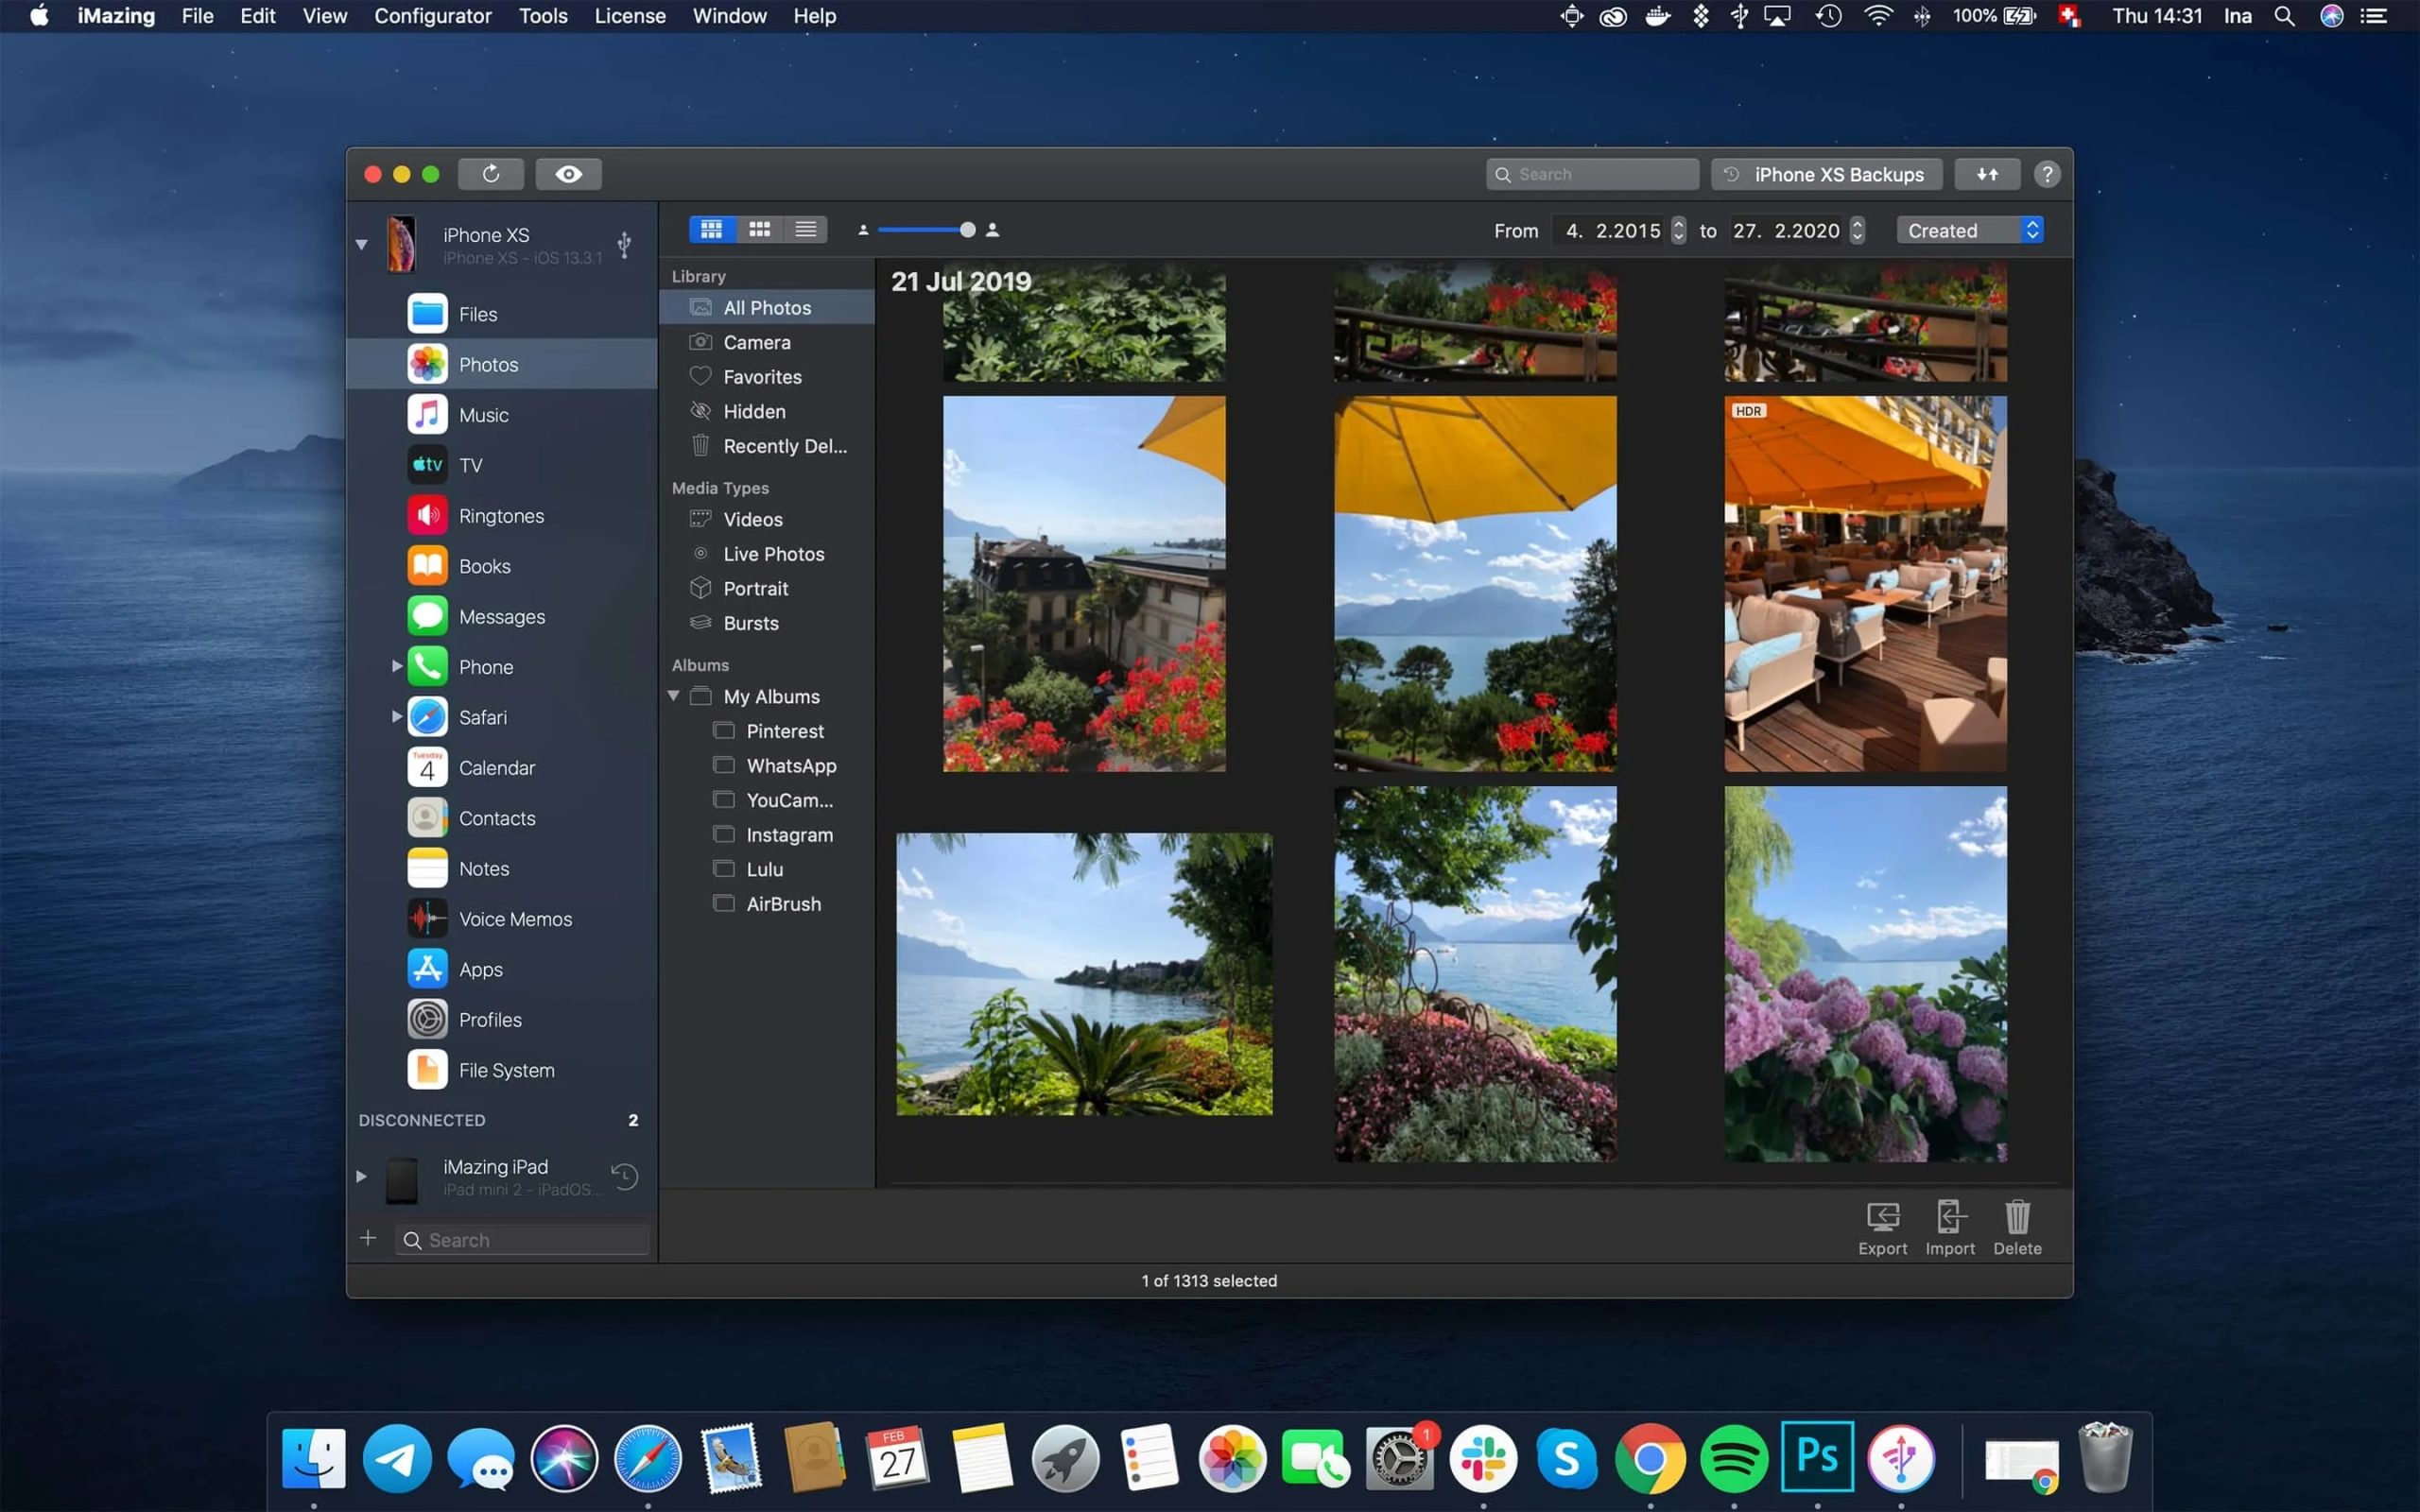Click the hydrangea photo thumbnail
The height and width of the screenshot is (1512, 2420).
(x=1864, y=972)
